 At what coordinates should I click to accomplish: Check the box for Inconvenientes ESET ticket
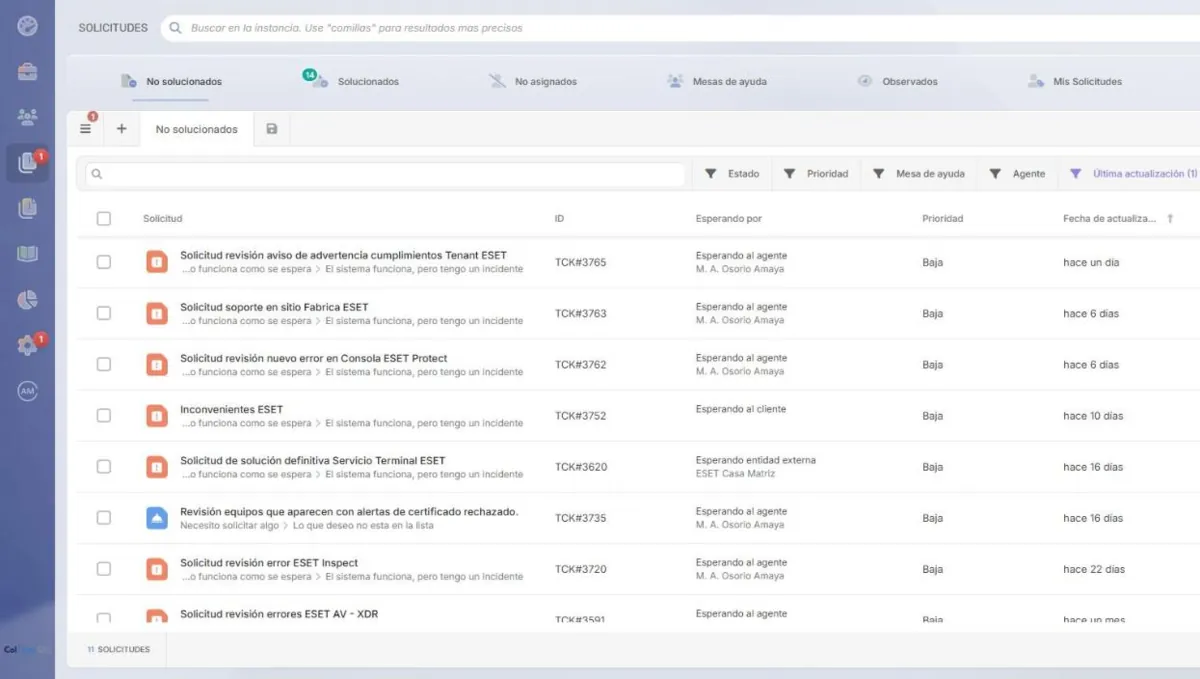click(104, 415)
